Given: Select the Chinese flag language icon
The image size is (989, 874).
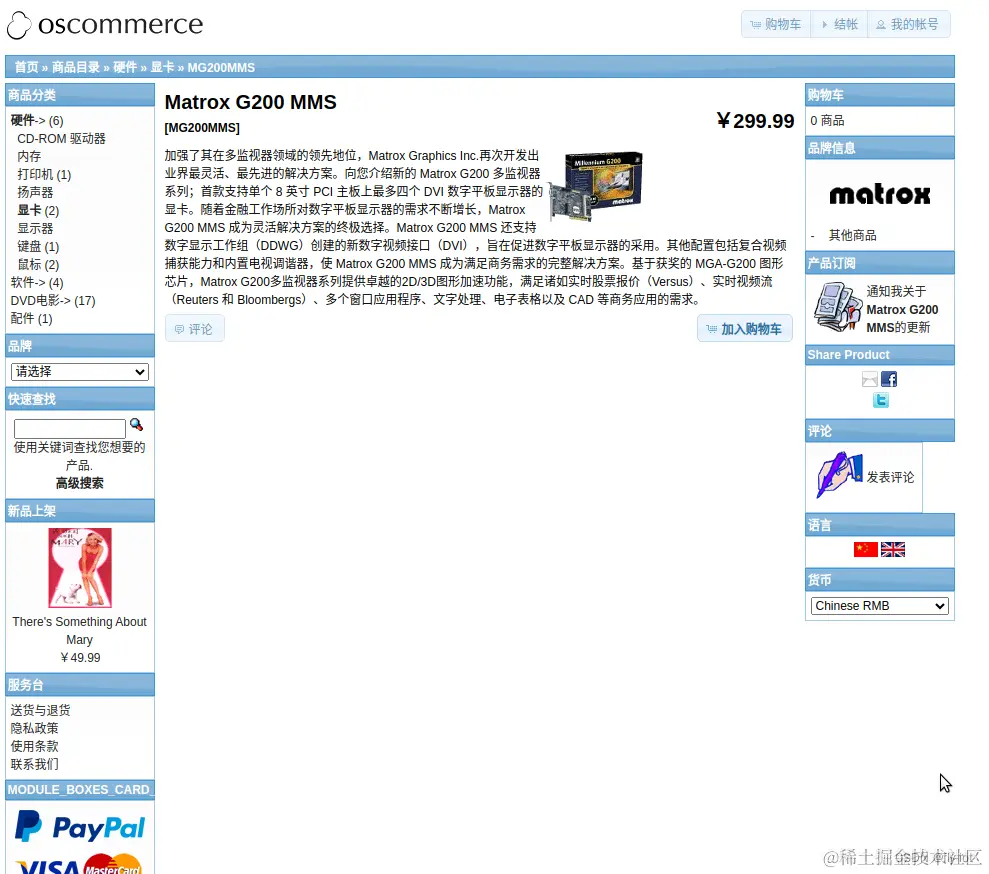Looking at the screenshot, I should click(x=866, y=549).
